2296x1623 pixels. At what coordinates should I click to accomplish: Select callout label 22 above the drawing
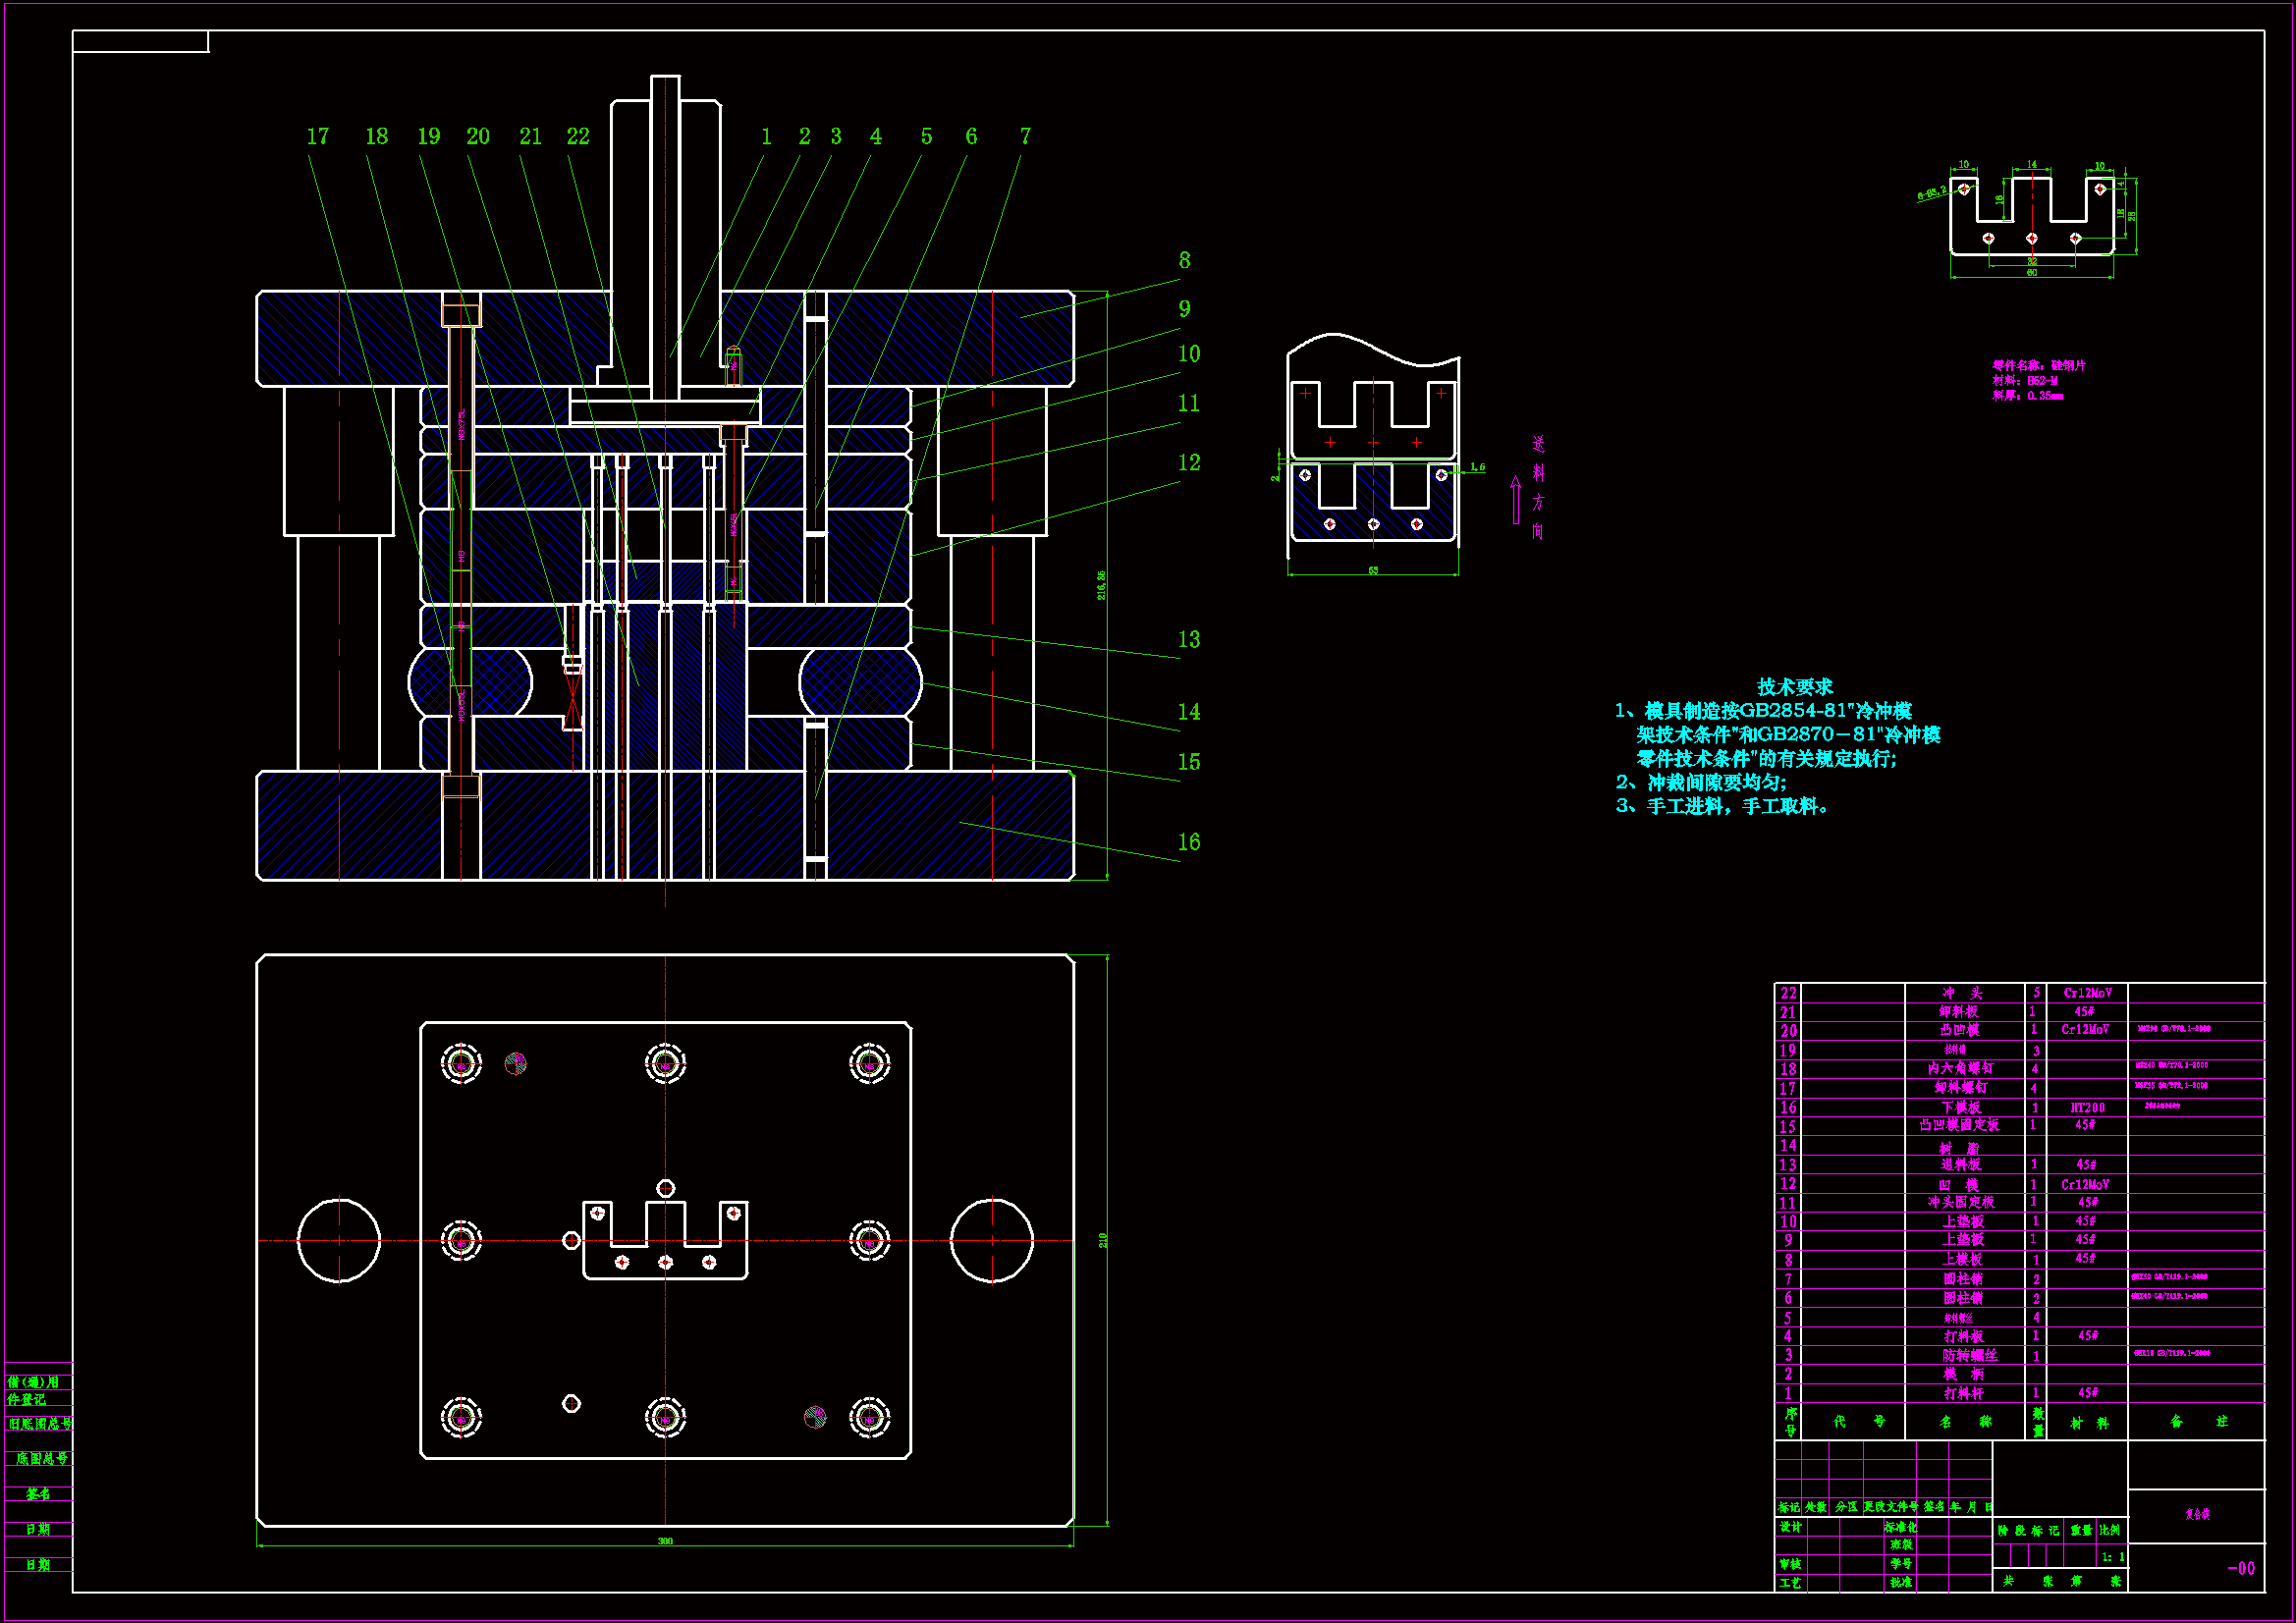tap(578, 137)
